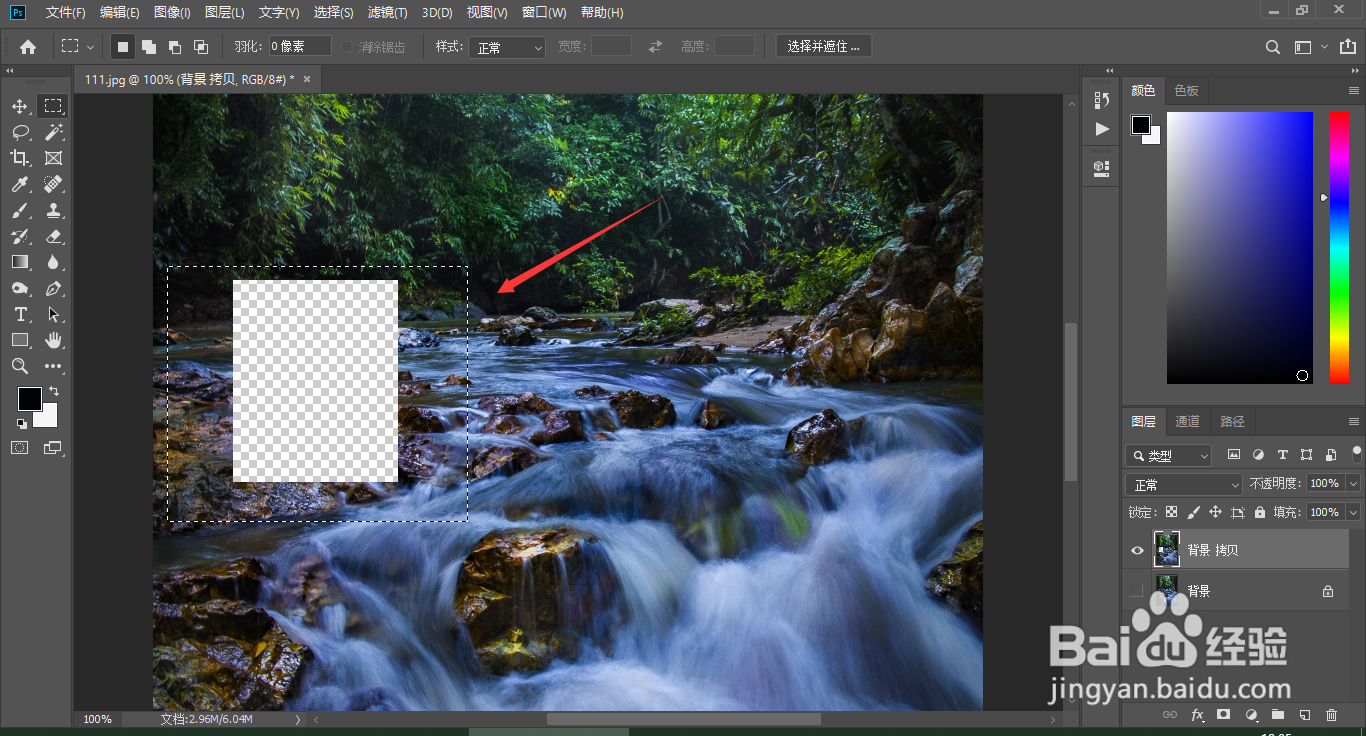Open the 不透明度 opacity dropdown arrow
This screenshot has width=1366, height=736.
(1353, 484)
